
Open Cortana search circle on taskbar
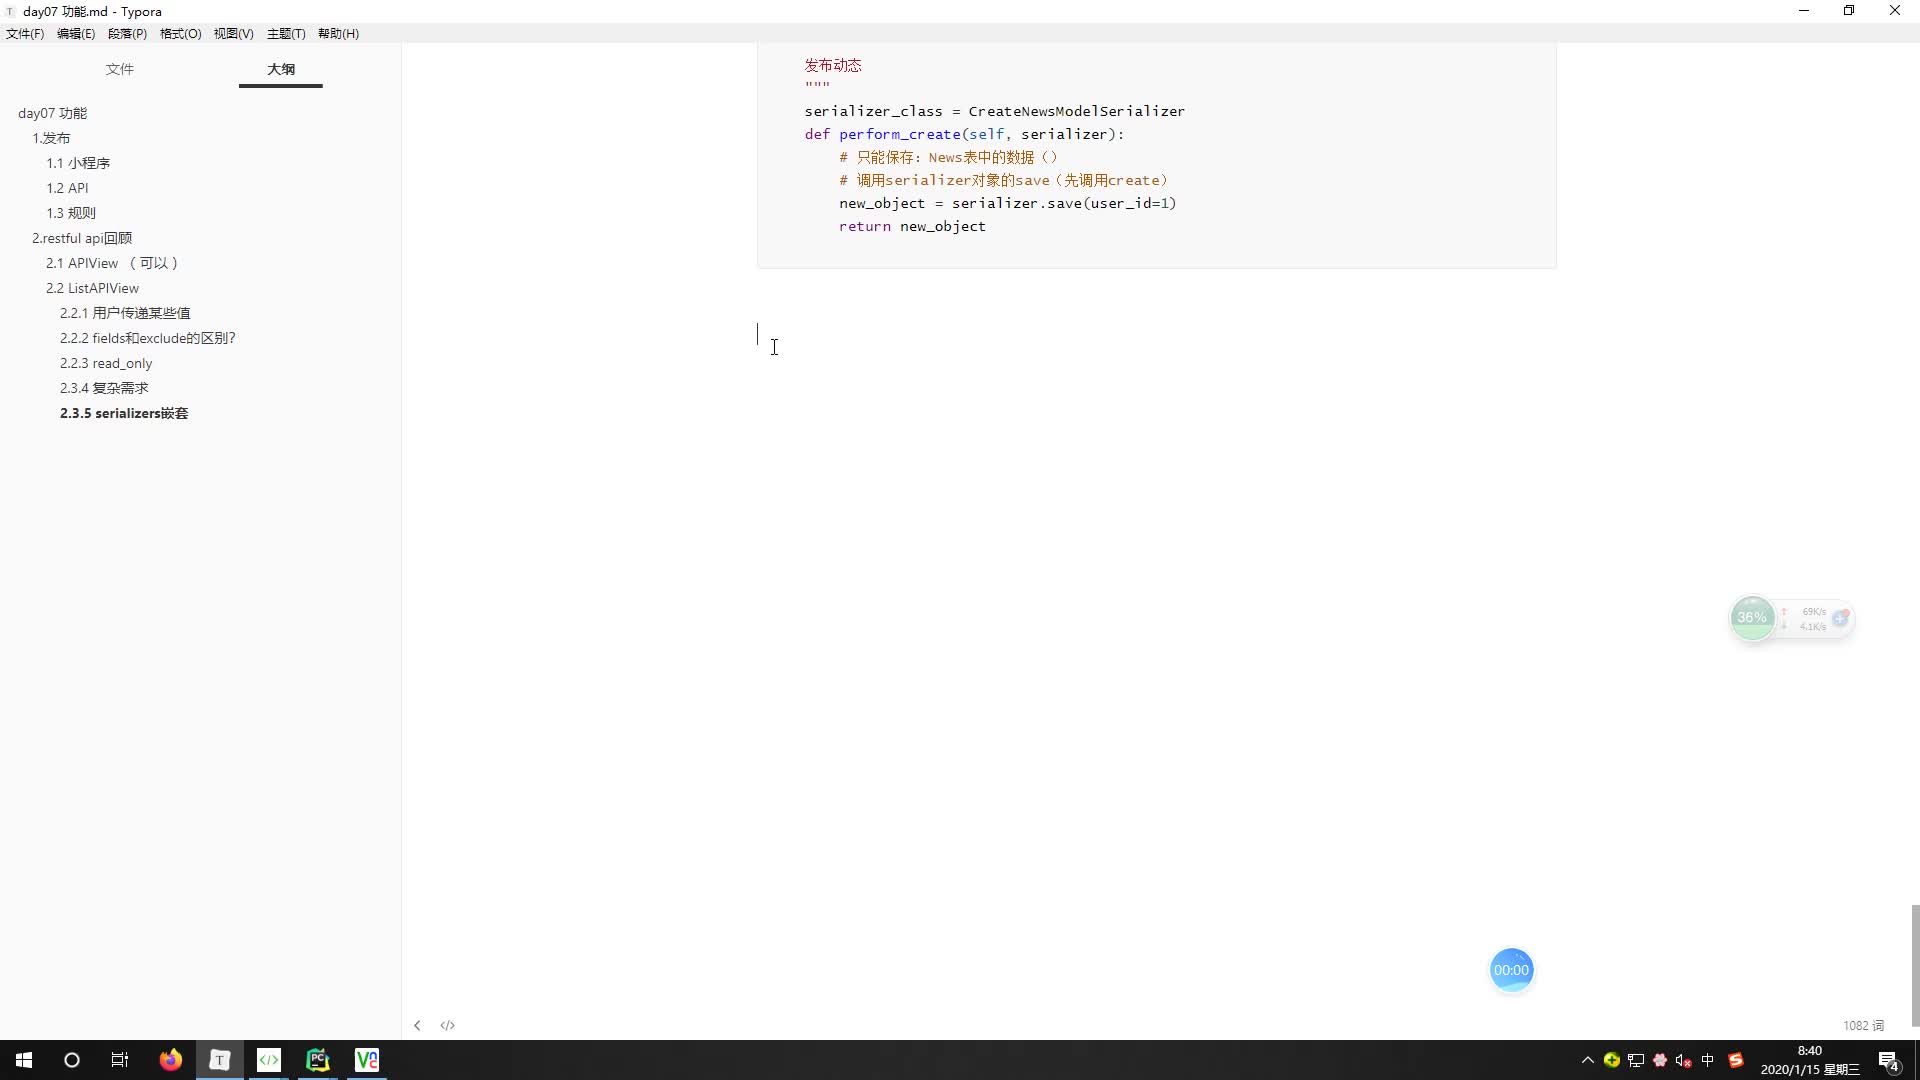(72, 1060)
